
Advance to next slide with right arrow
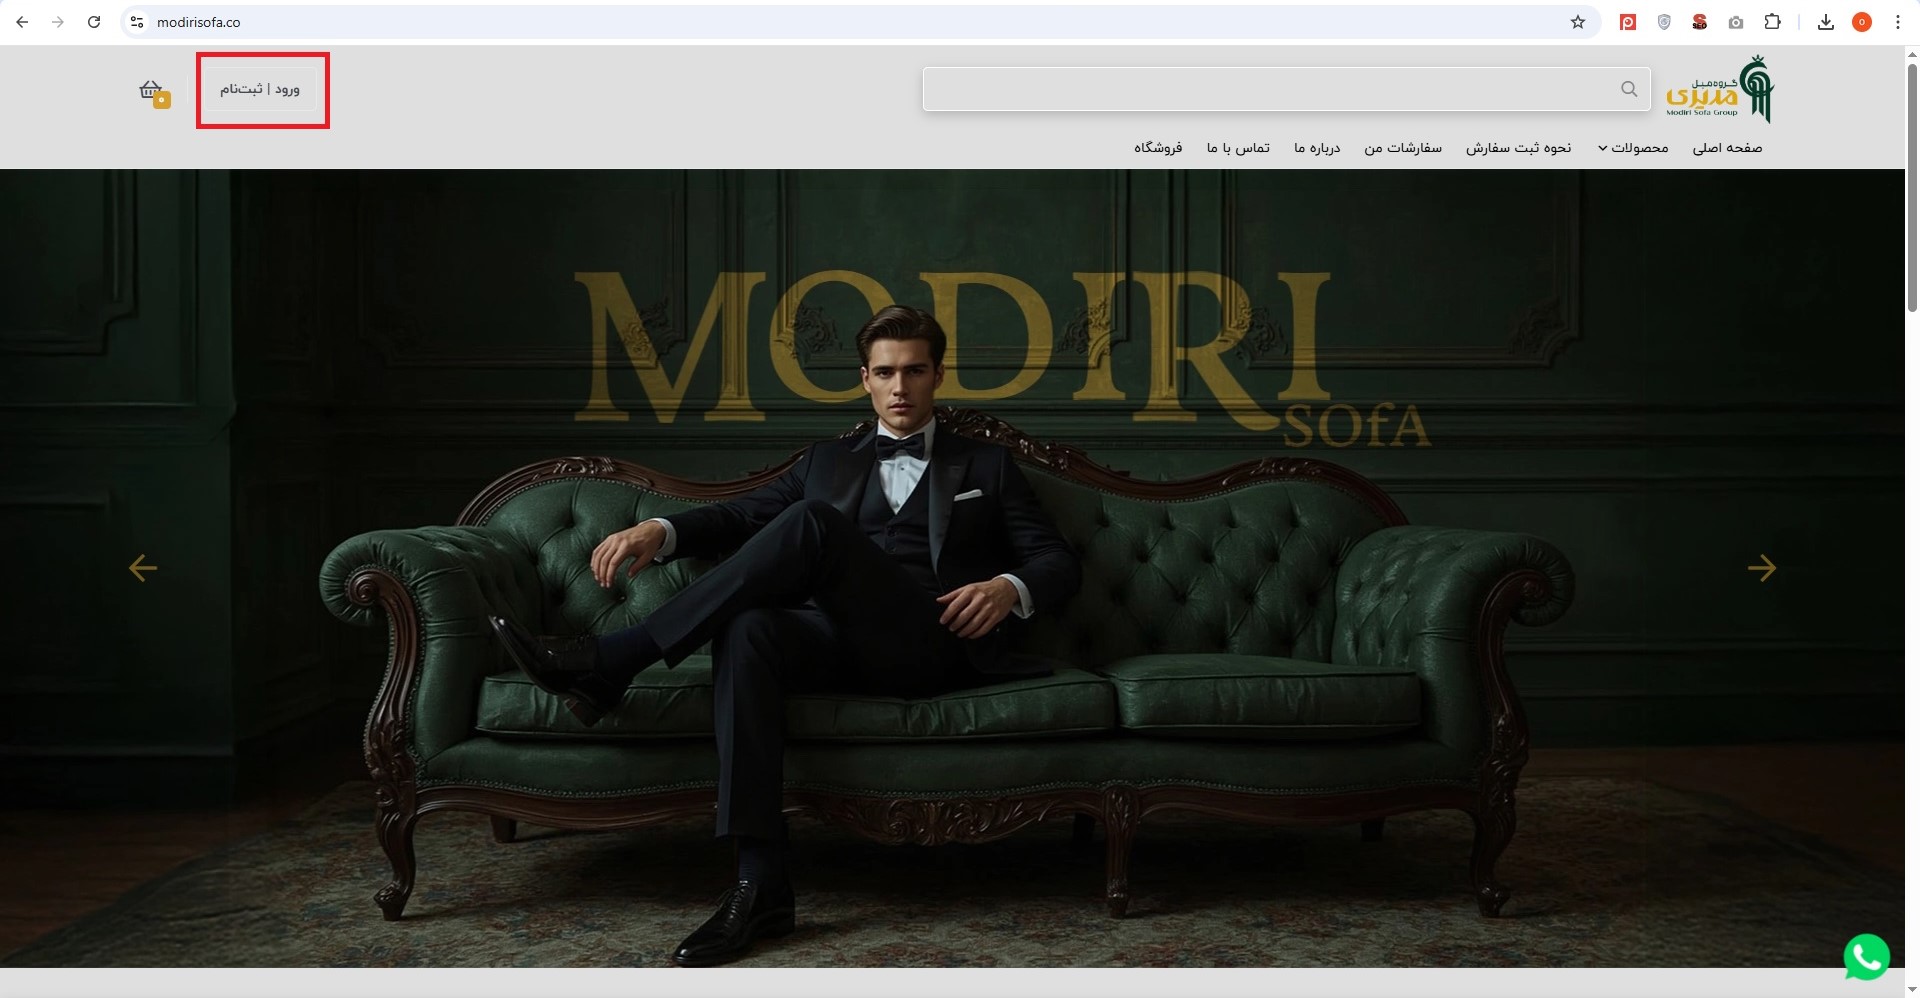tap(1762, 568)
